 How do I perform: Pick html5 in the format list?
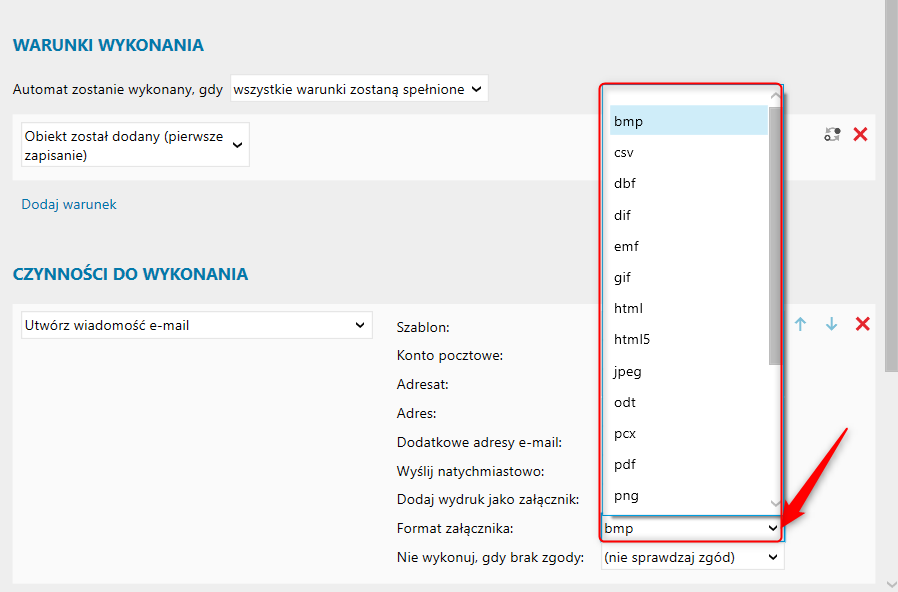[x=632, y=340]
